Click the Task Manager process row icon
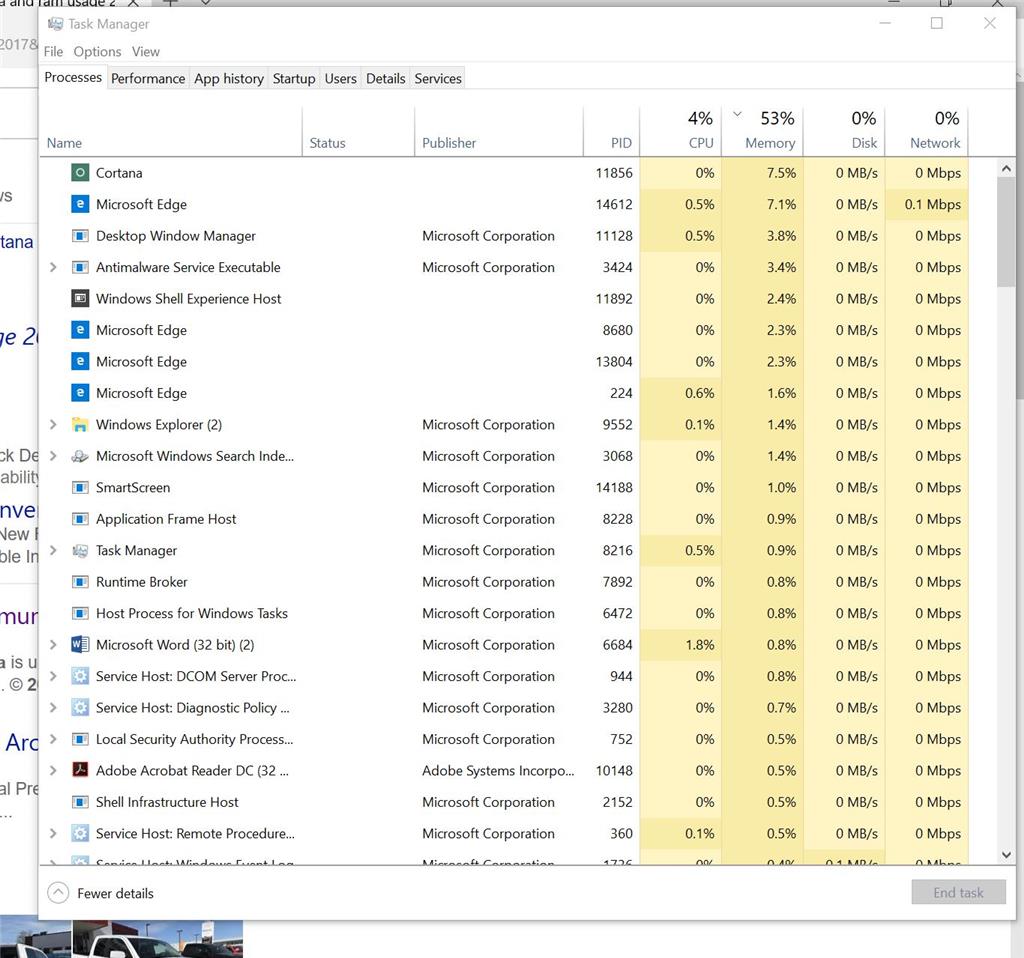The height and width of the screenshot is (958, 1024). [x=80, y=551]
